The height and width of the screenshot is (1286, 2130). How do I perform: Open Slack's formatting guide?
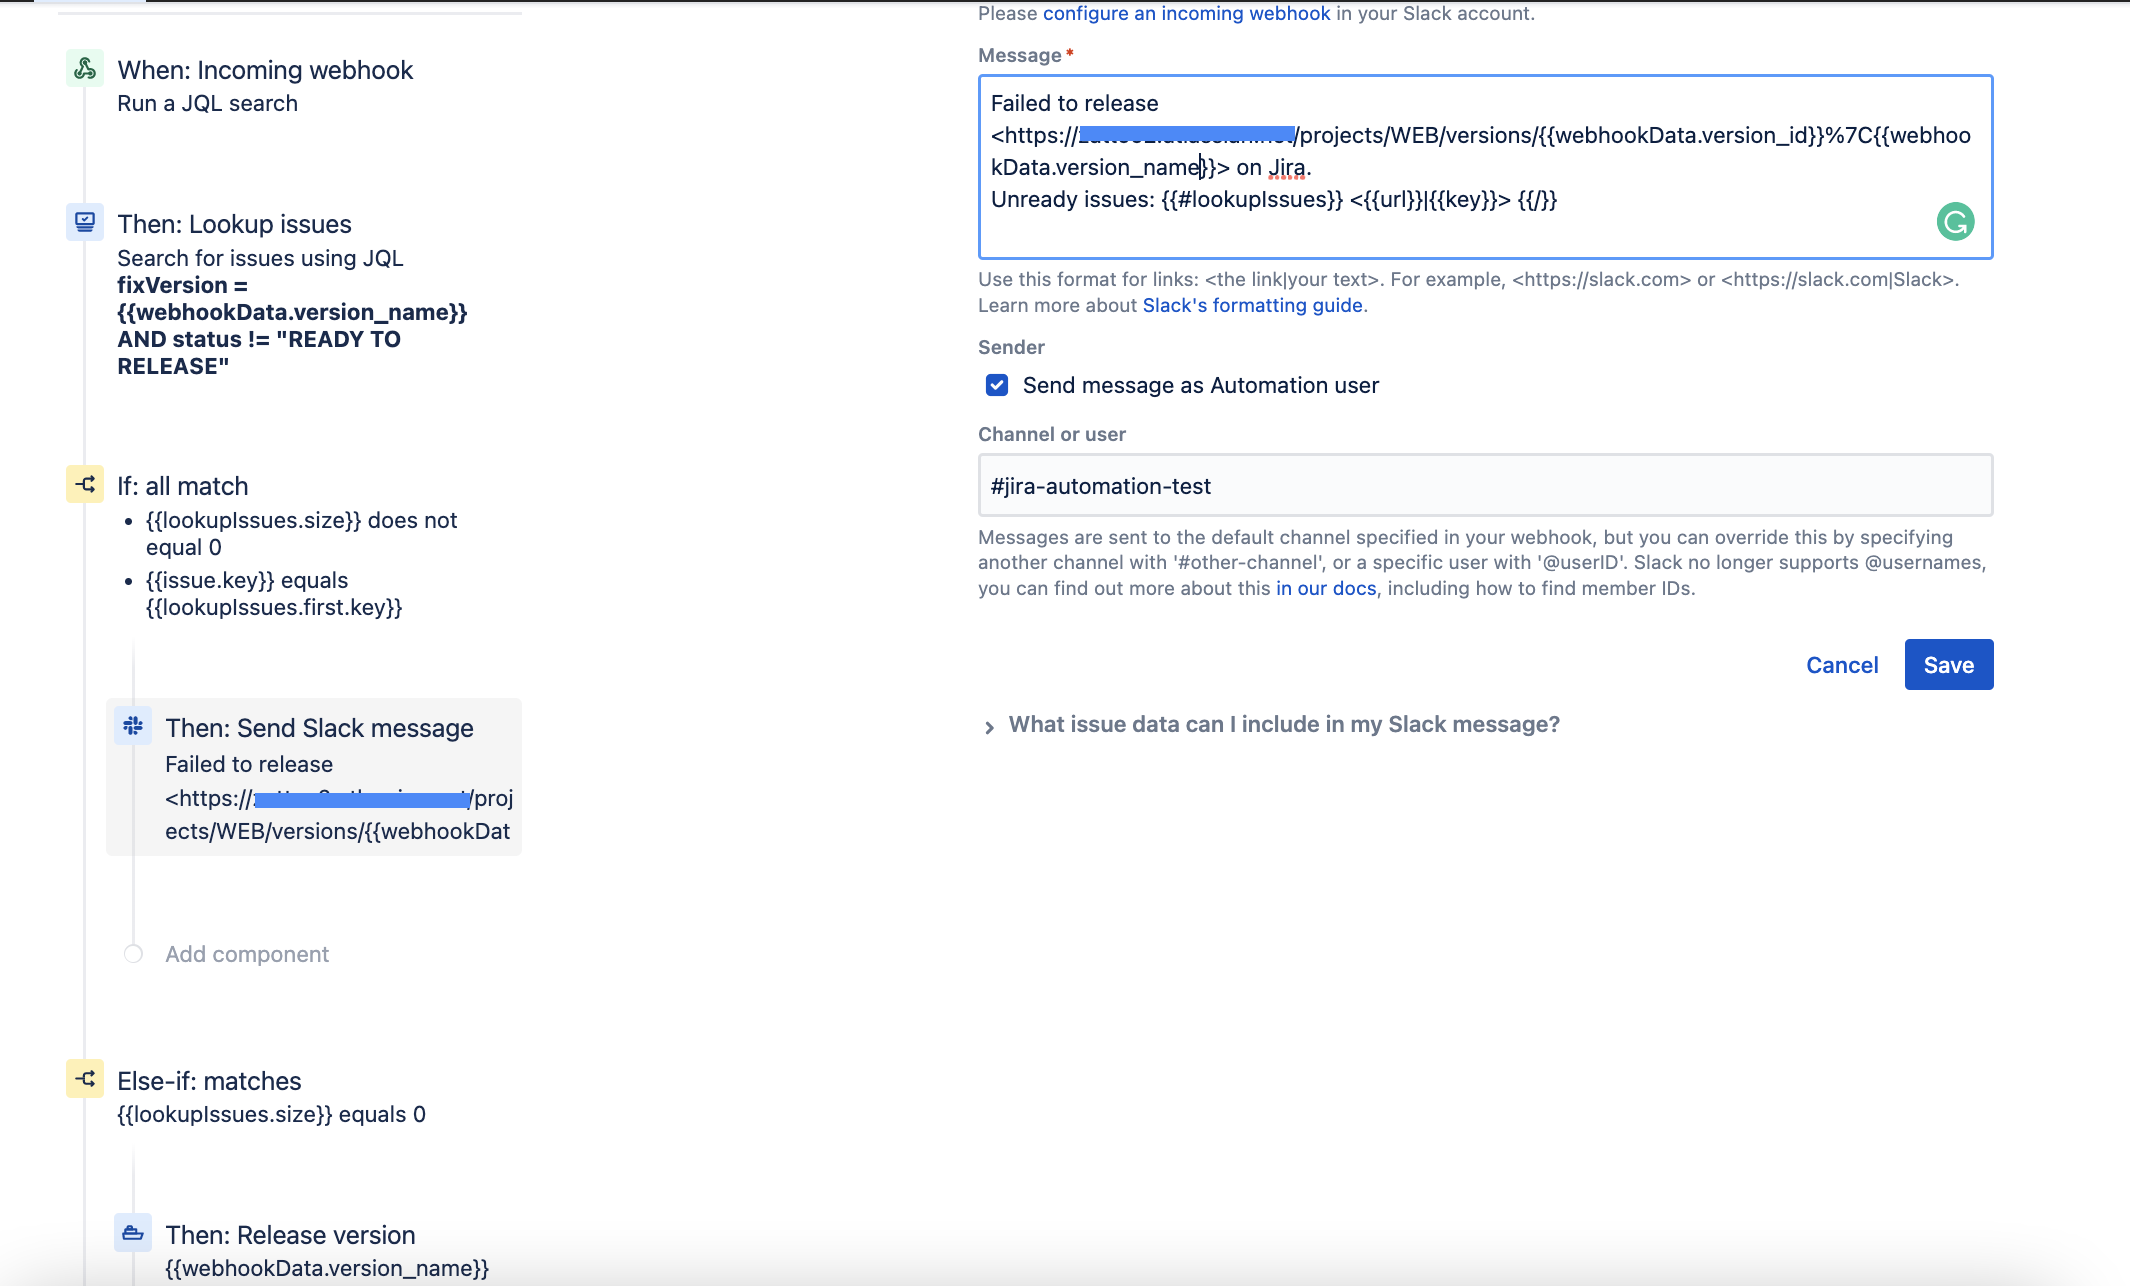1252,305
